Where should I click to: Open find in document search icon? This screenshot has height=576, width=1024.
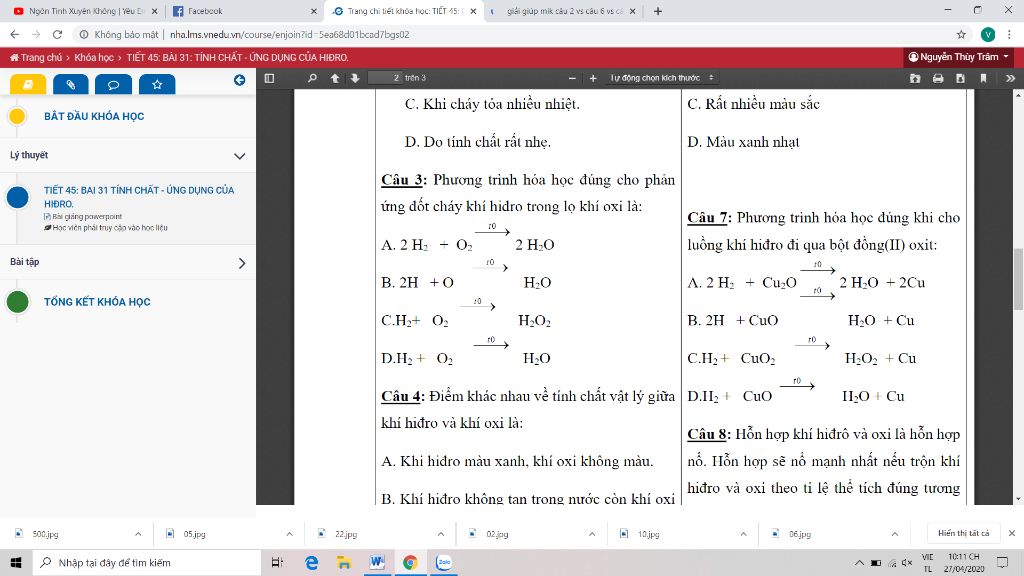[312, 78]
